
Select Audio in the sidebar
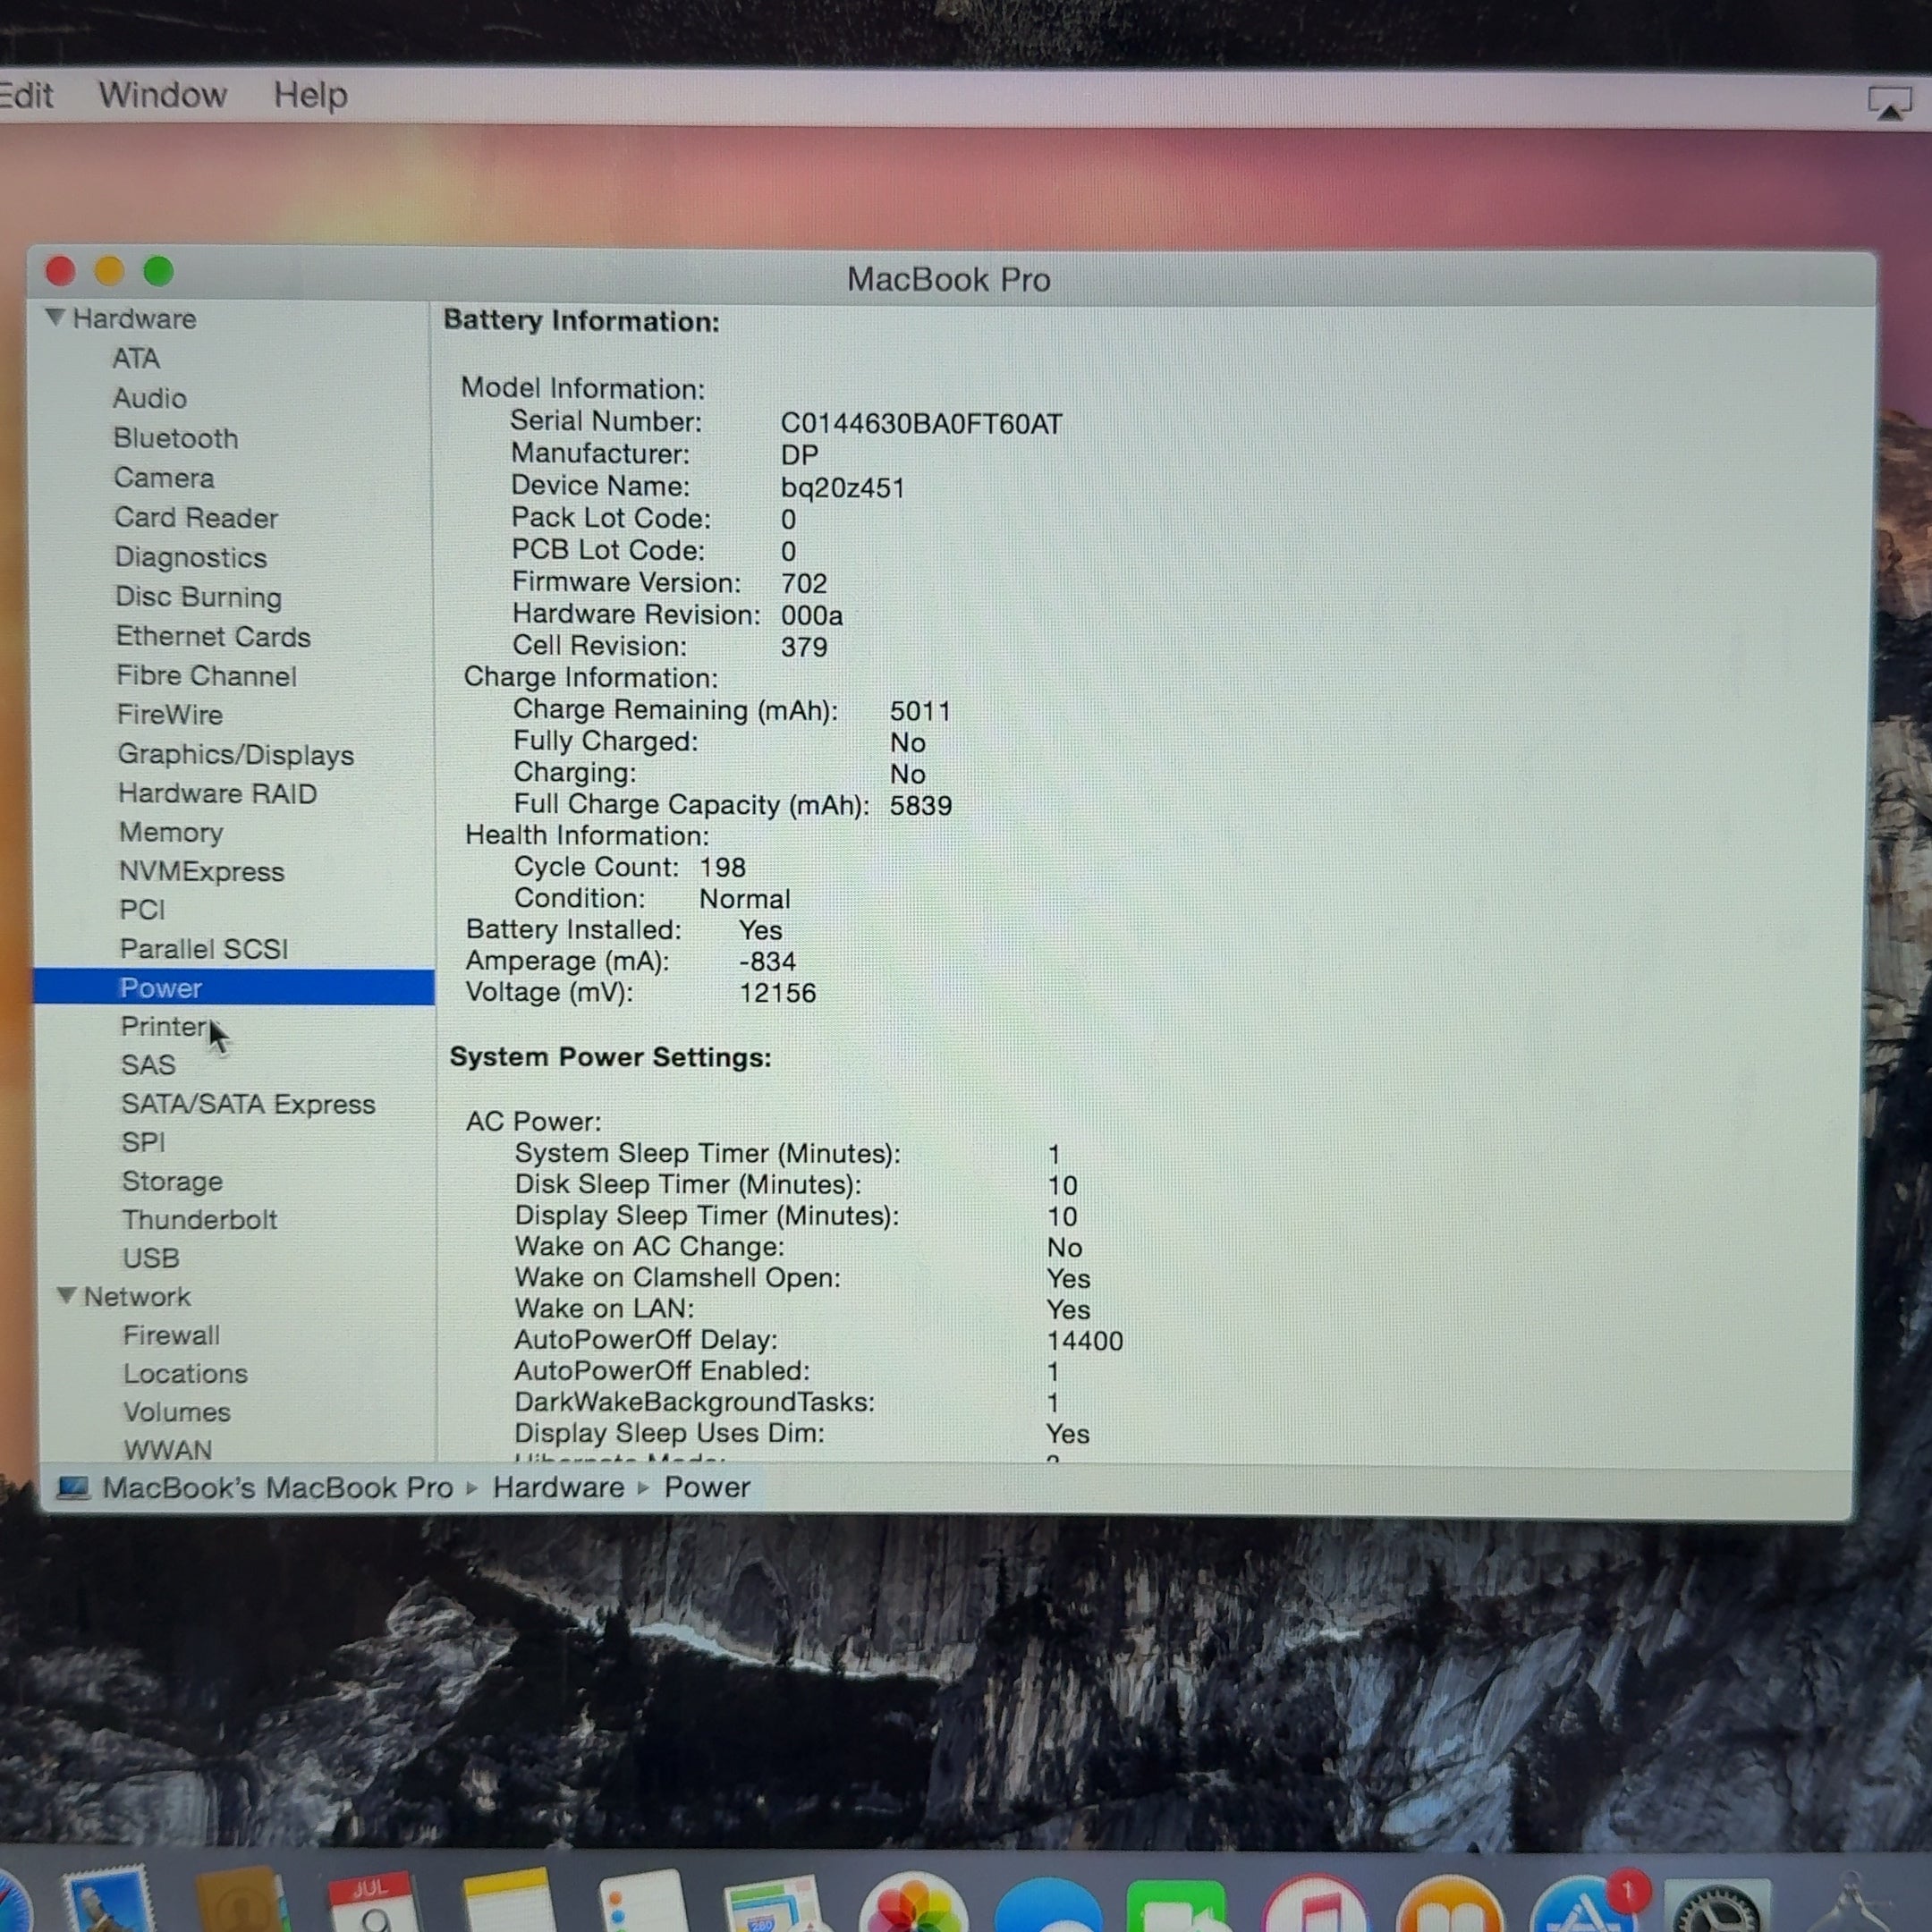tap(150, 398)
